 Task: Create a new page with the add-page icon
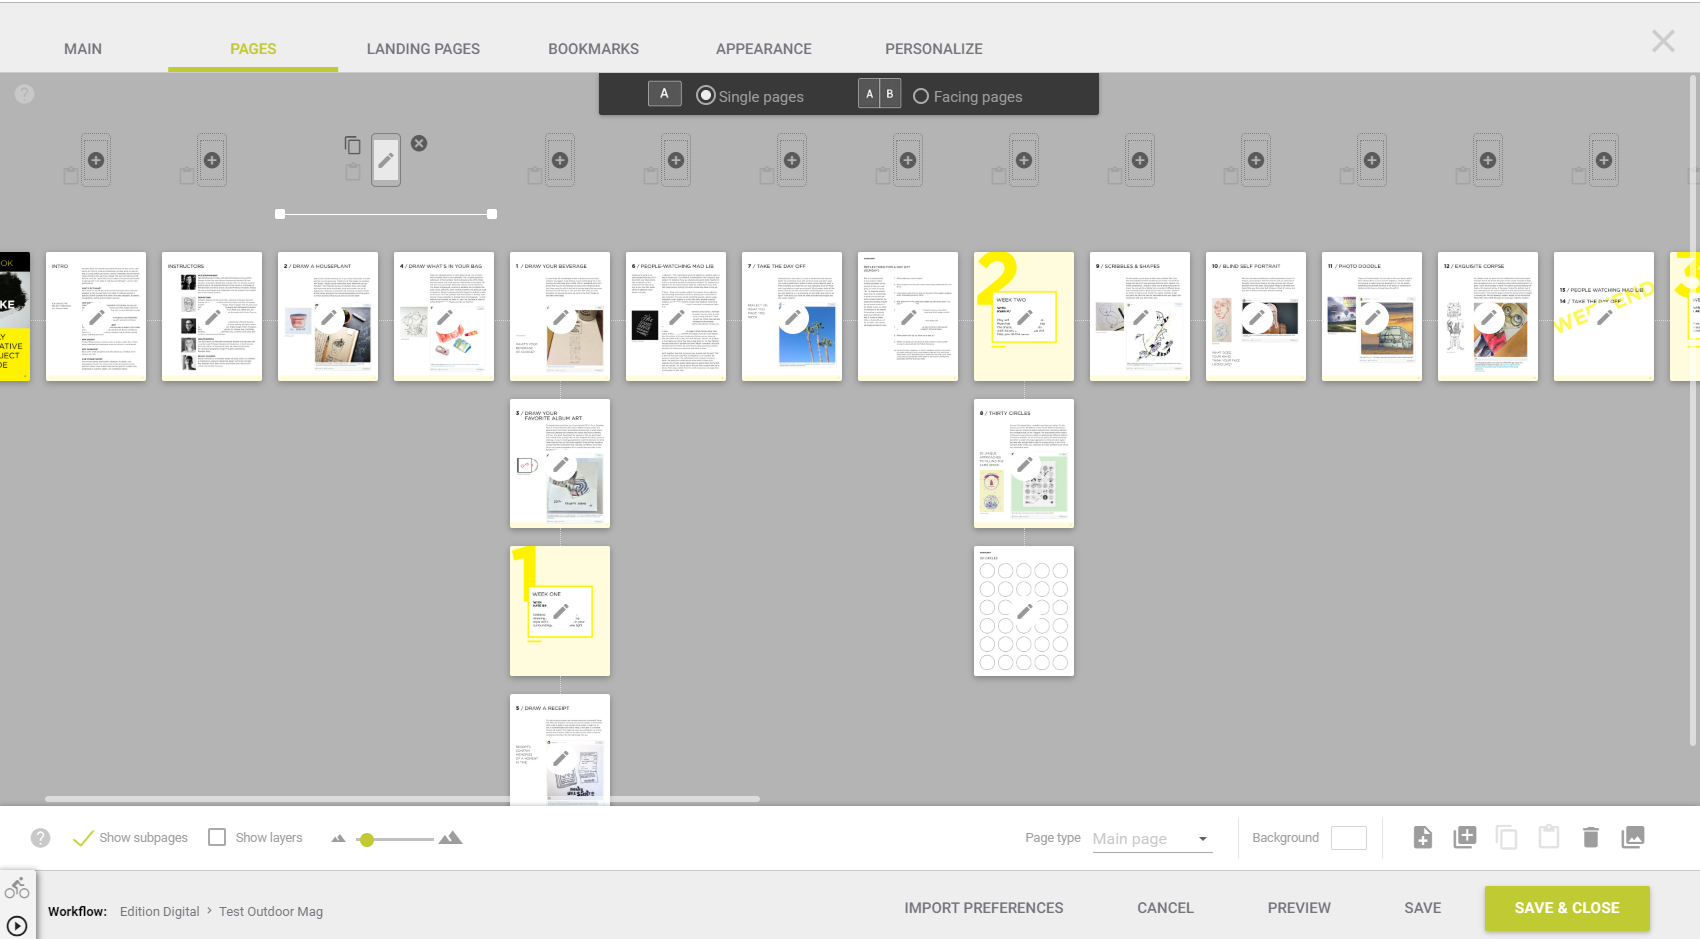[1423, 837]
